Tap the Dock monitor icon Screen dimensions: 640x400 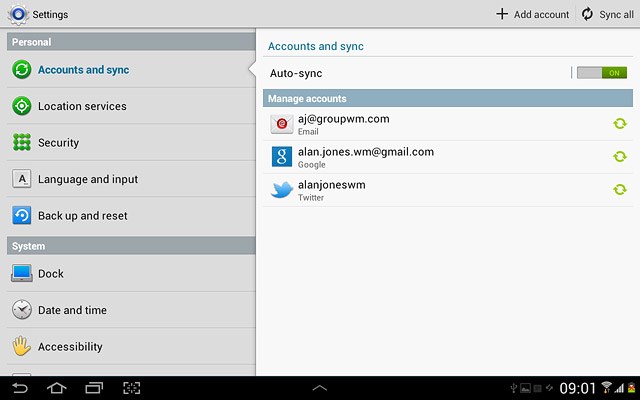click(x=22, y=273)
